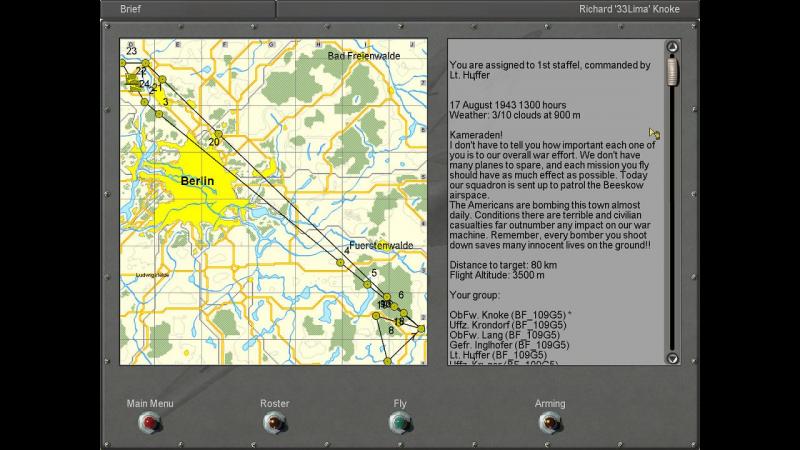Select waypoint 6 circle on the map

click(x=387, y=296)
